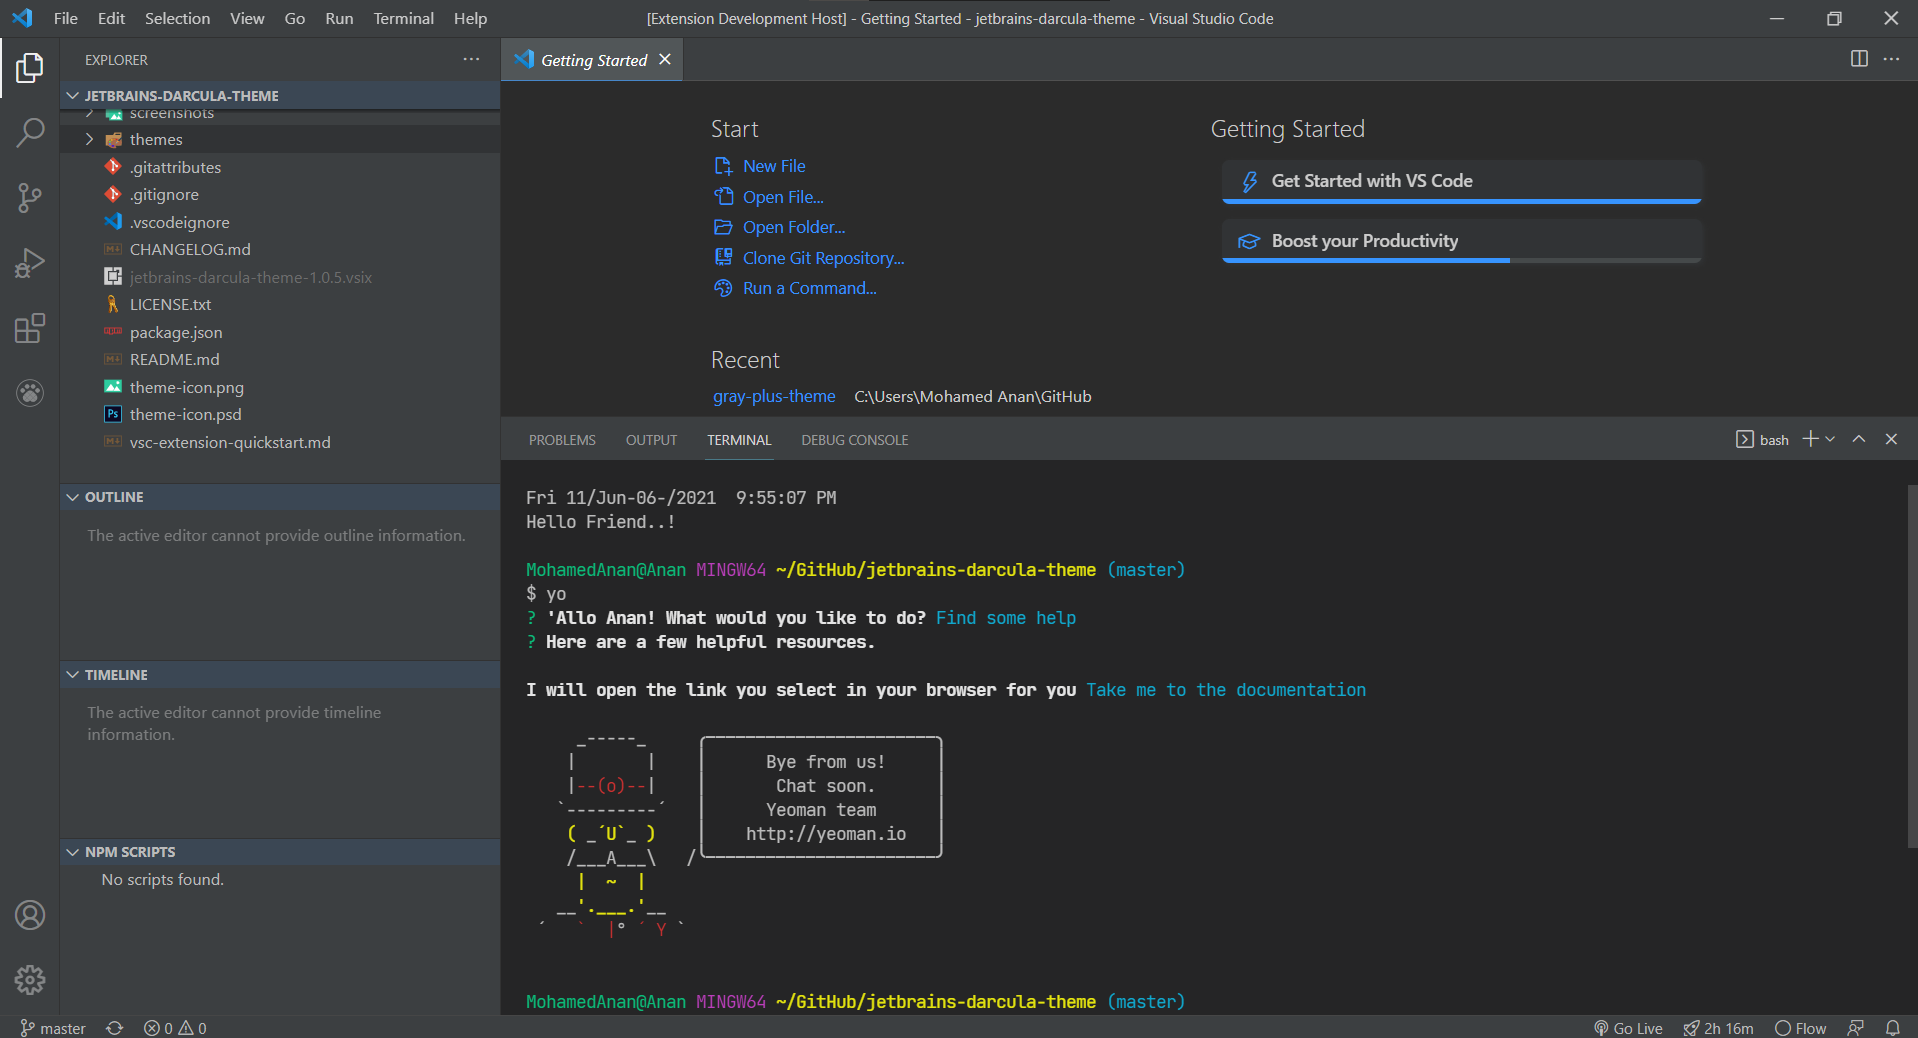
Task: Open Run and Debug view icon
Action: (30, 263)
